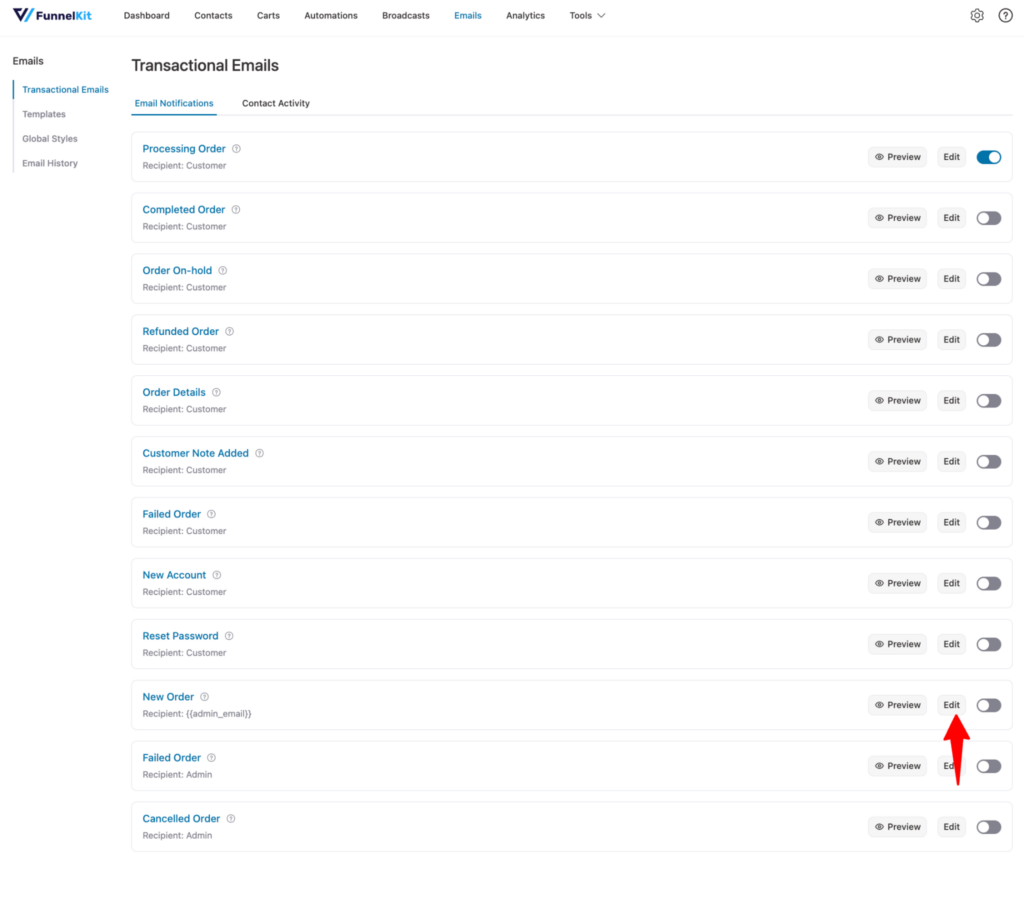Viewport: 1024px width, 900px height.
Task: Enable the Completed Order email toggle
Action: (988, 217)
